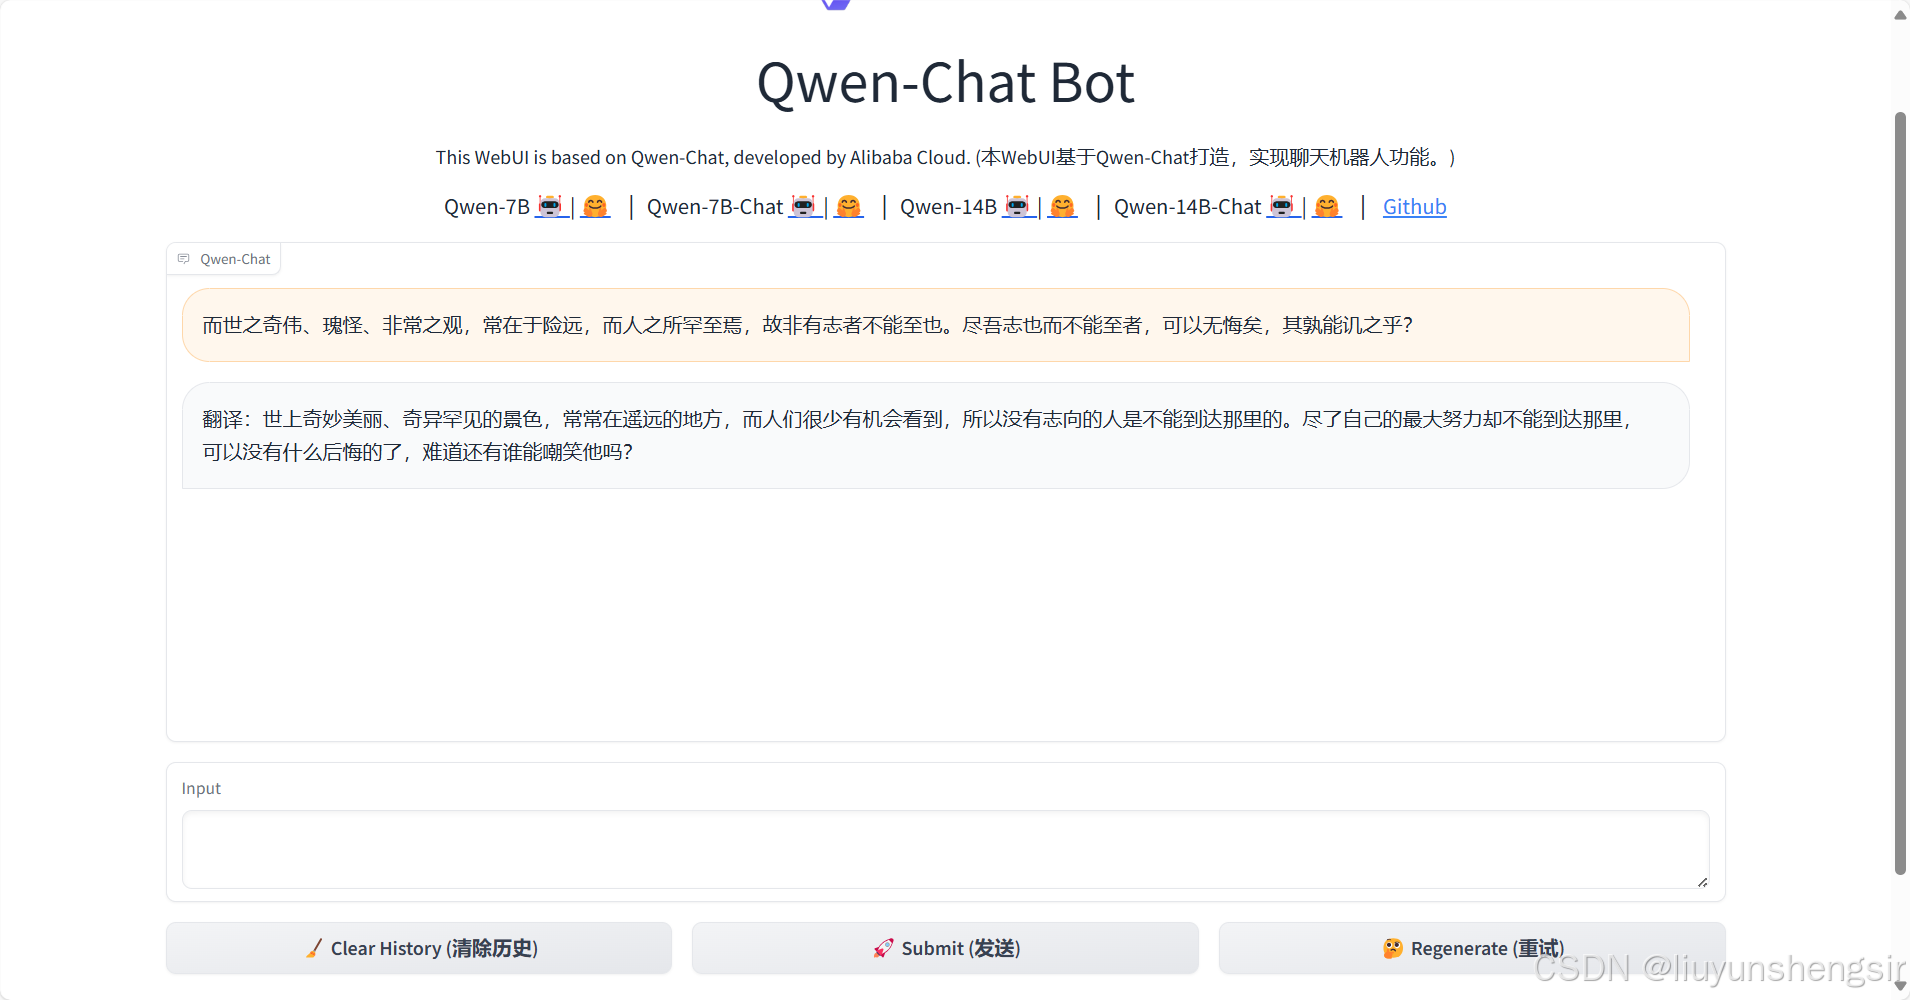Open the Qwen-7B ModelScope robot icon link
1910x1000 pixels.
551,207
